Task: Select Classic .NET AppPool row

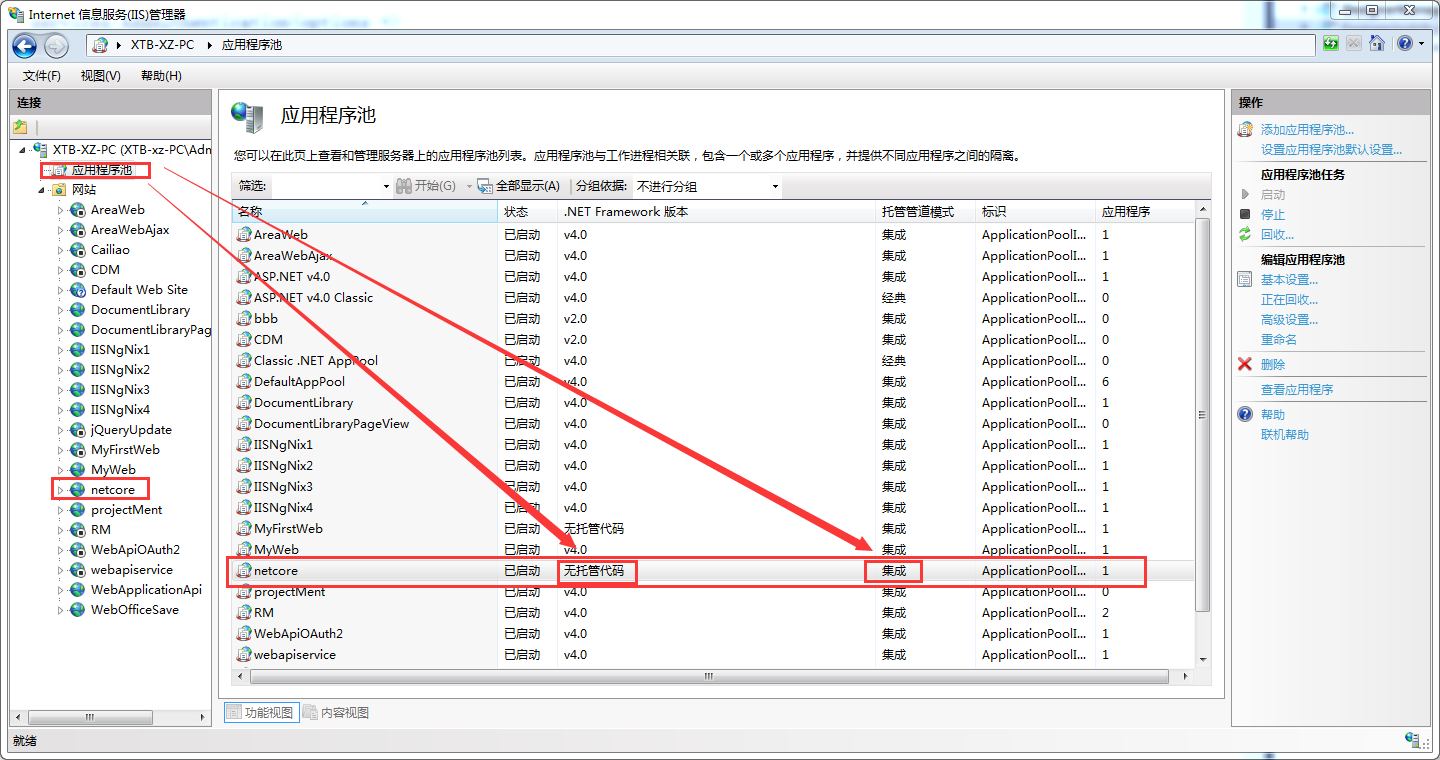Action: [714, 361]
